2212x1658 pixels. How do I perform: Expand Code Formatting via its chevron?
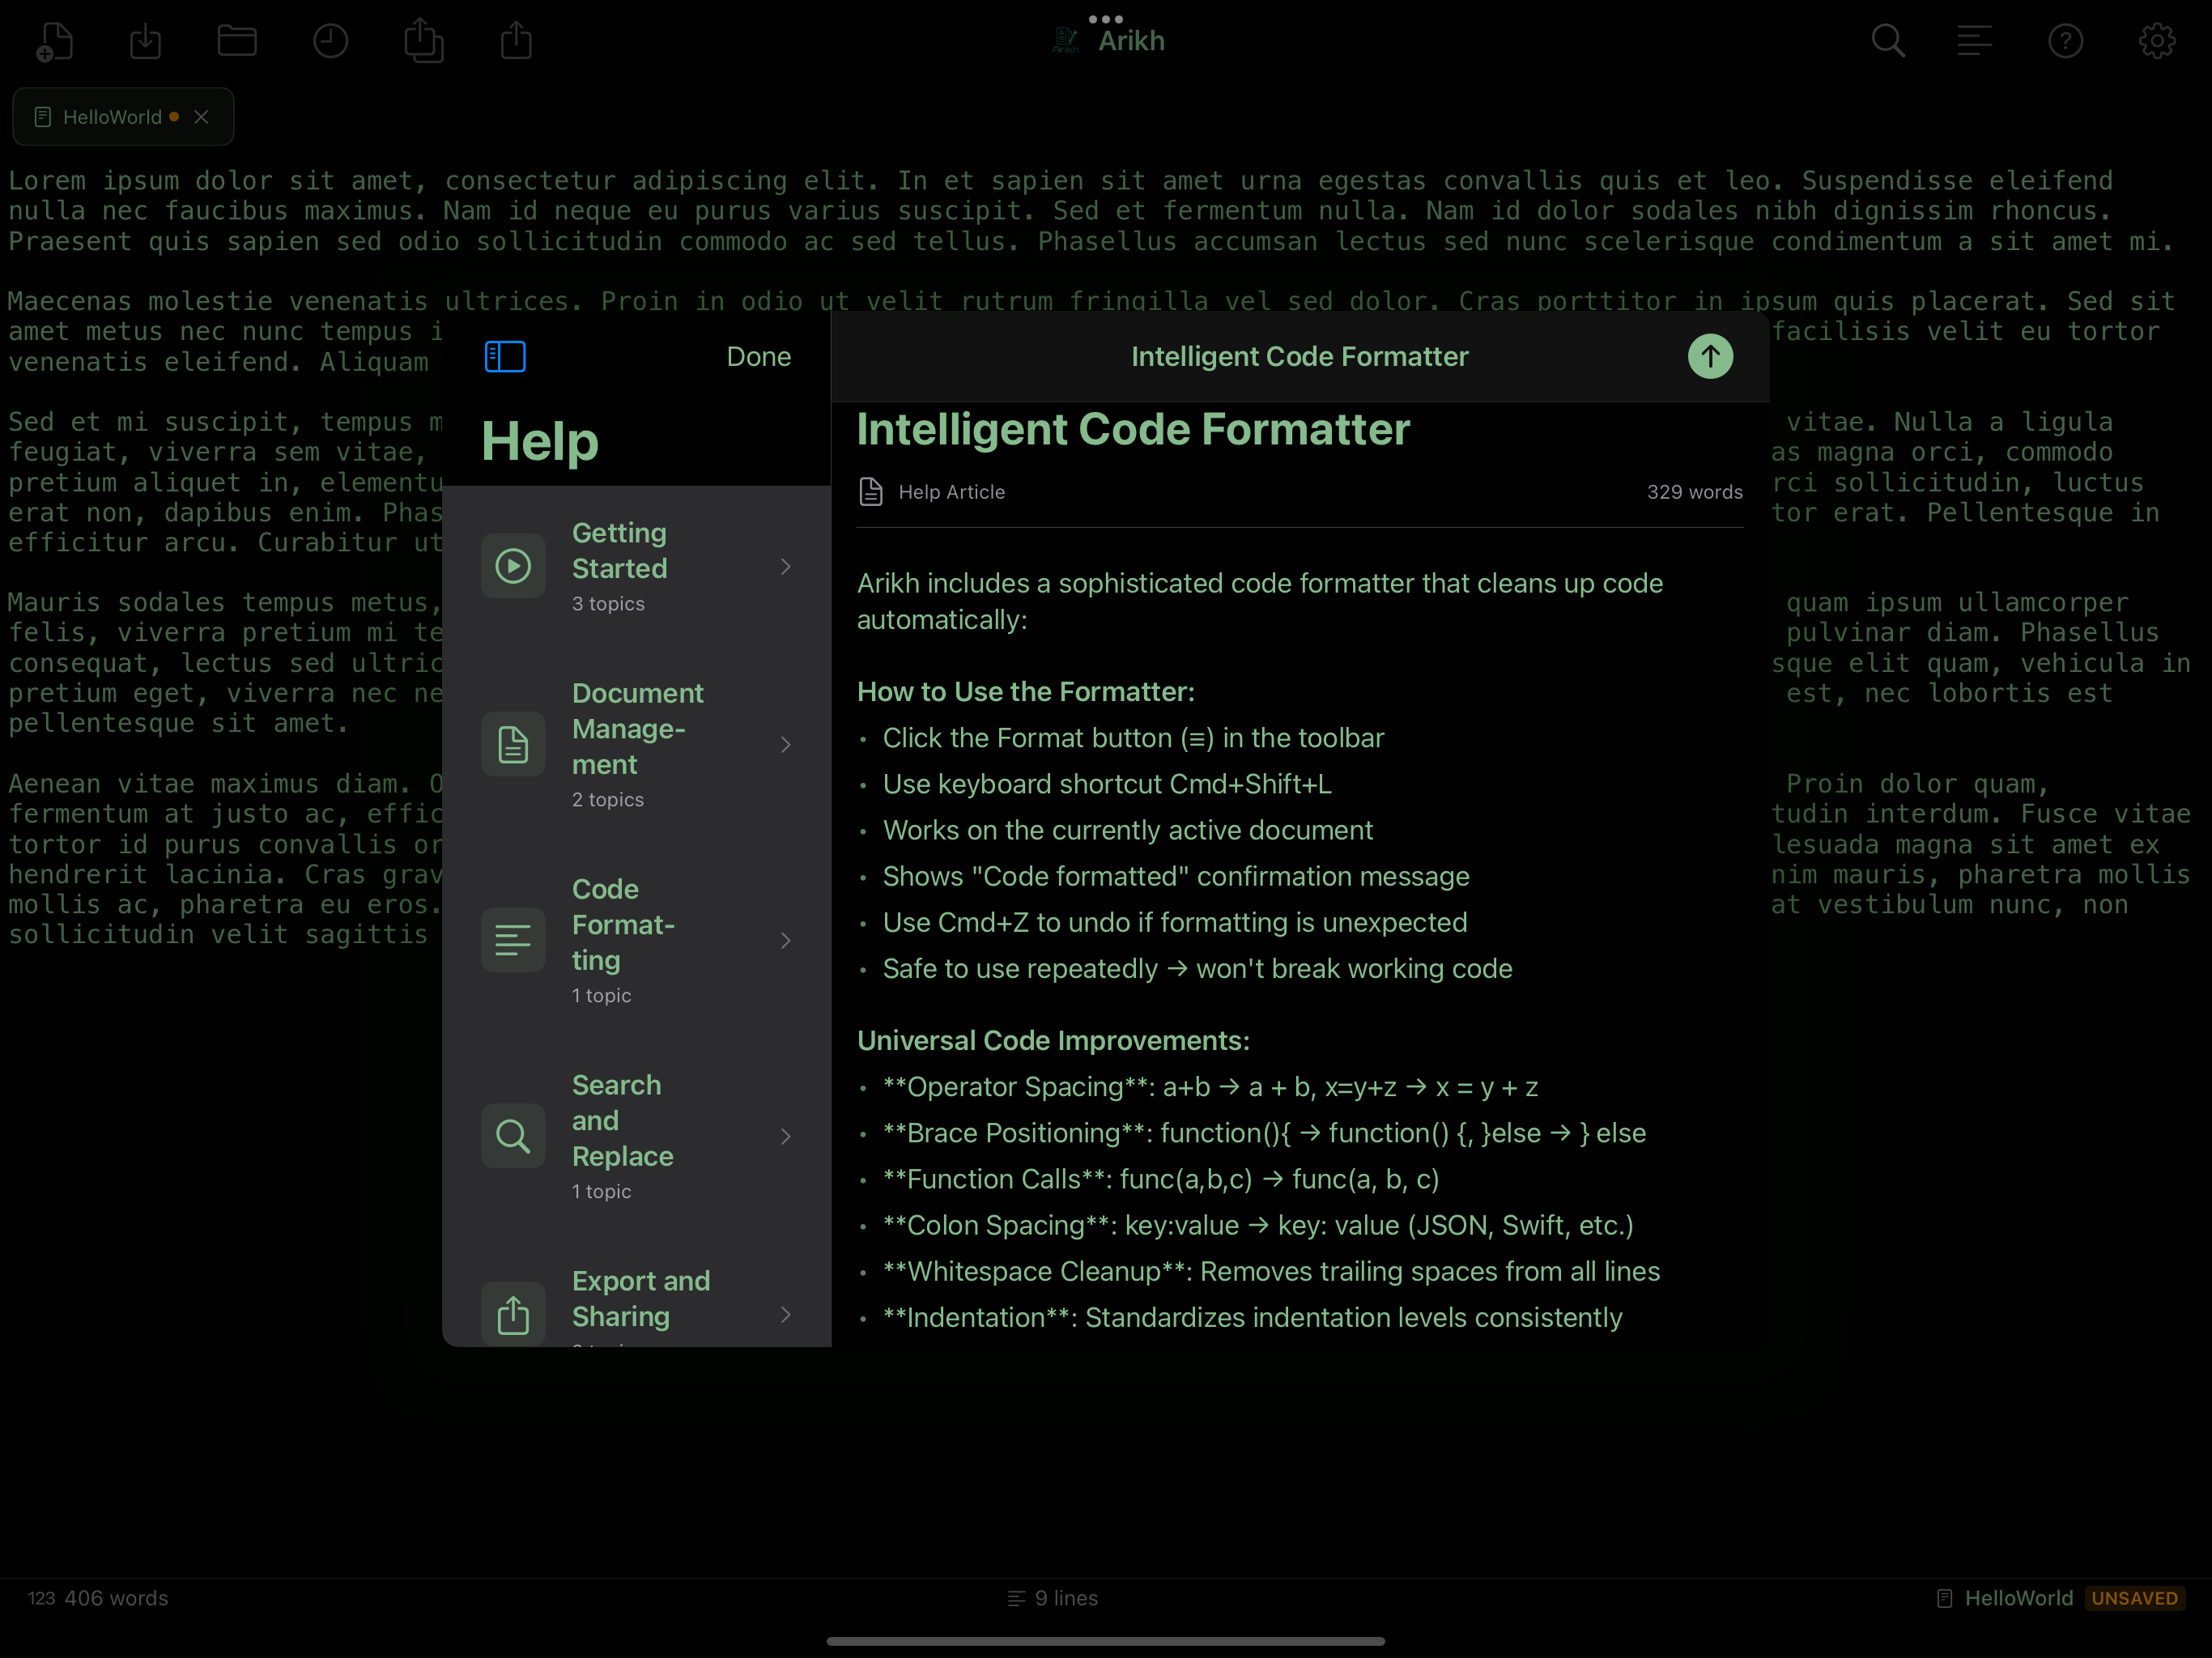(x=786, y=940)
